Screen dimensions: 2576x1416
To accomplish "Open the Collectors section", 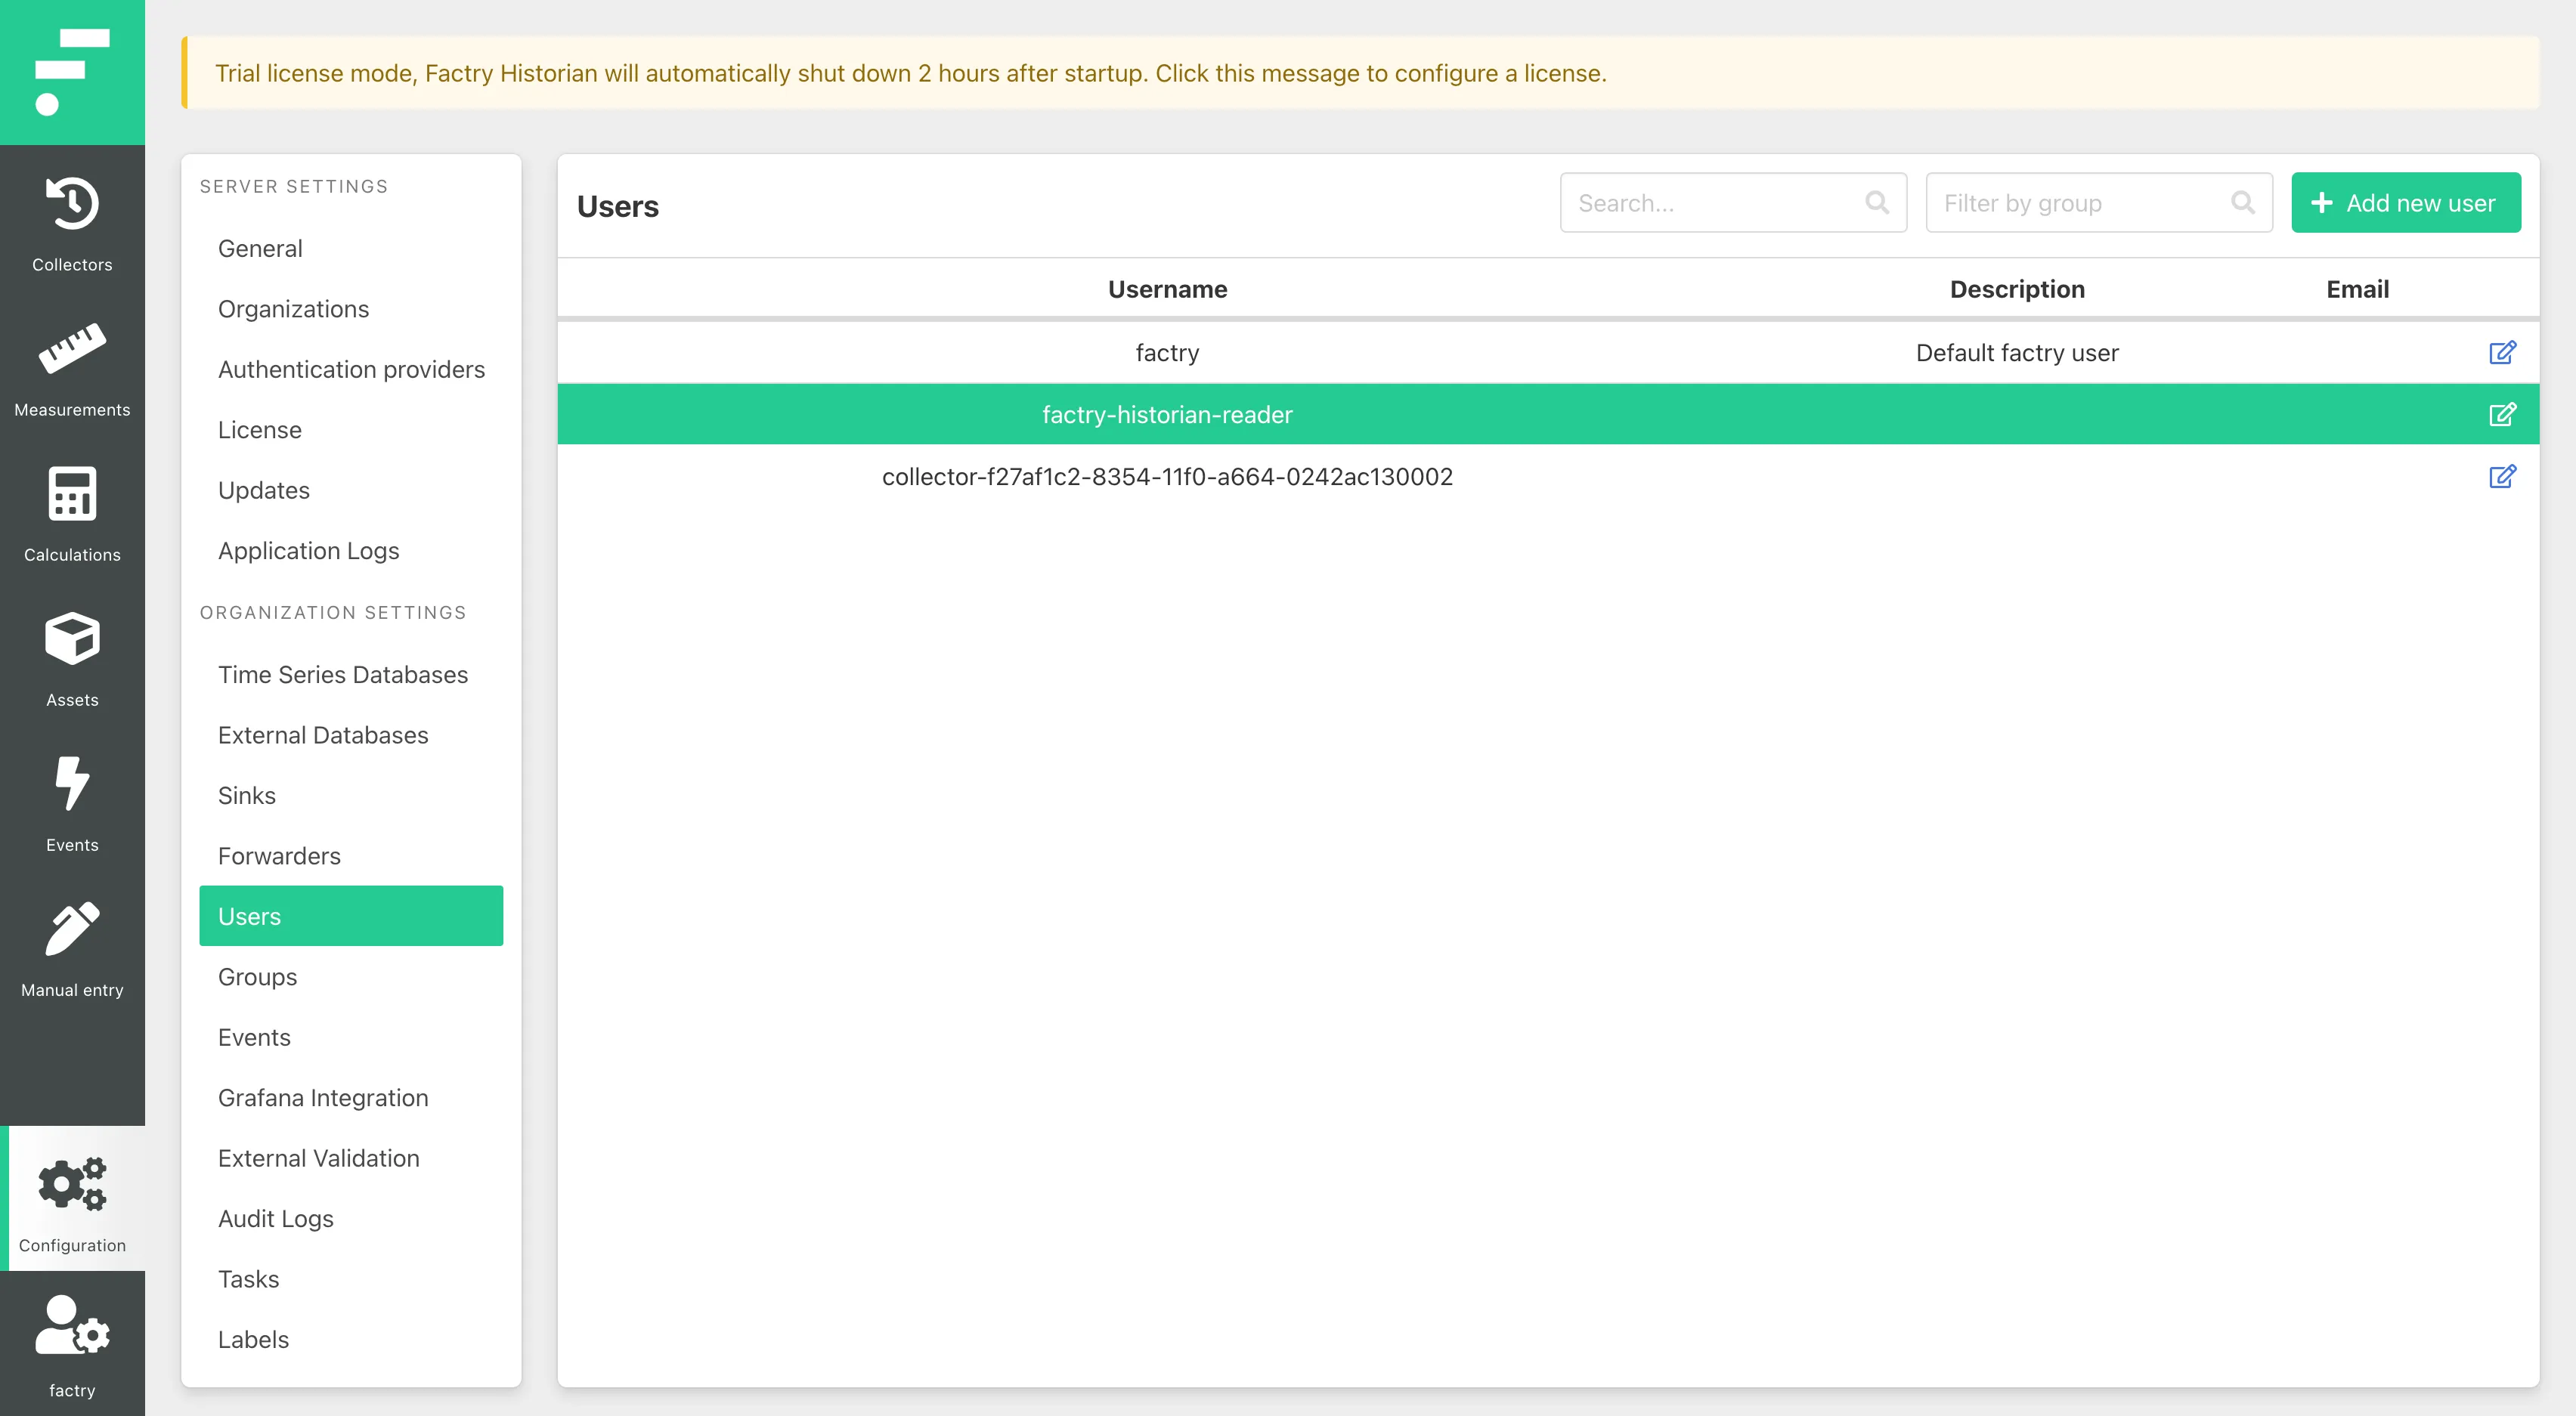I will (72, 224).
